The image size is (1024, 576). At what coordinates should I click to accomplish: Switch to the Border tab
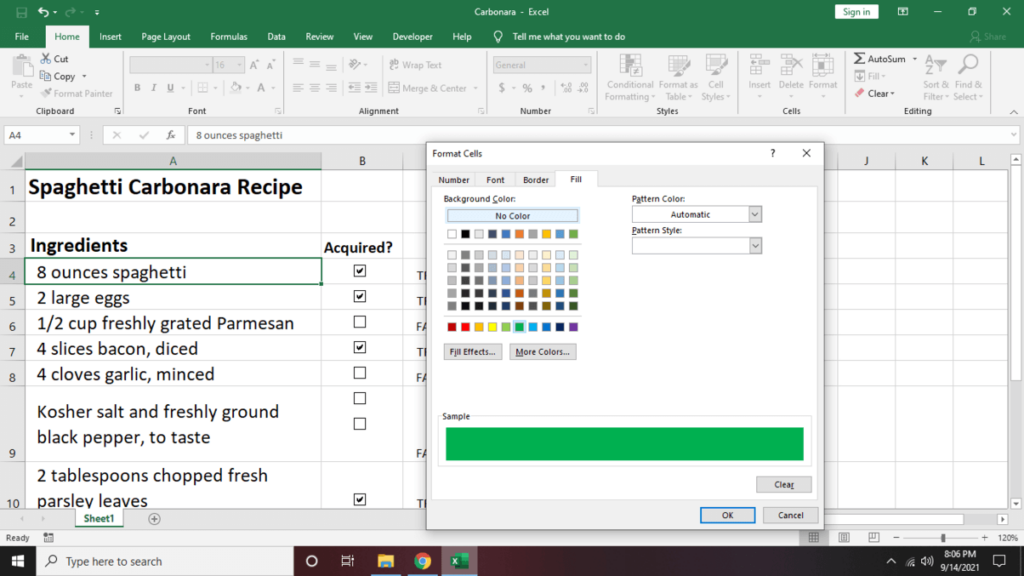click(x=536, y=180)
